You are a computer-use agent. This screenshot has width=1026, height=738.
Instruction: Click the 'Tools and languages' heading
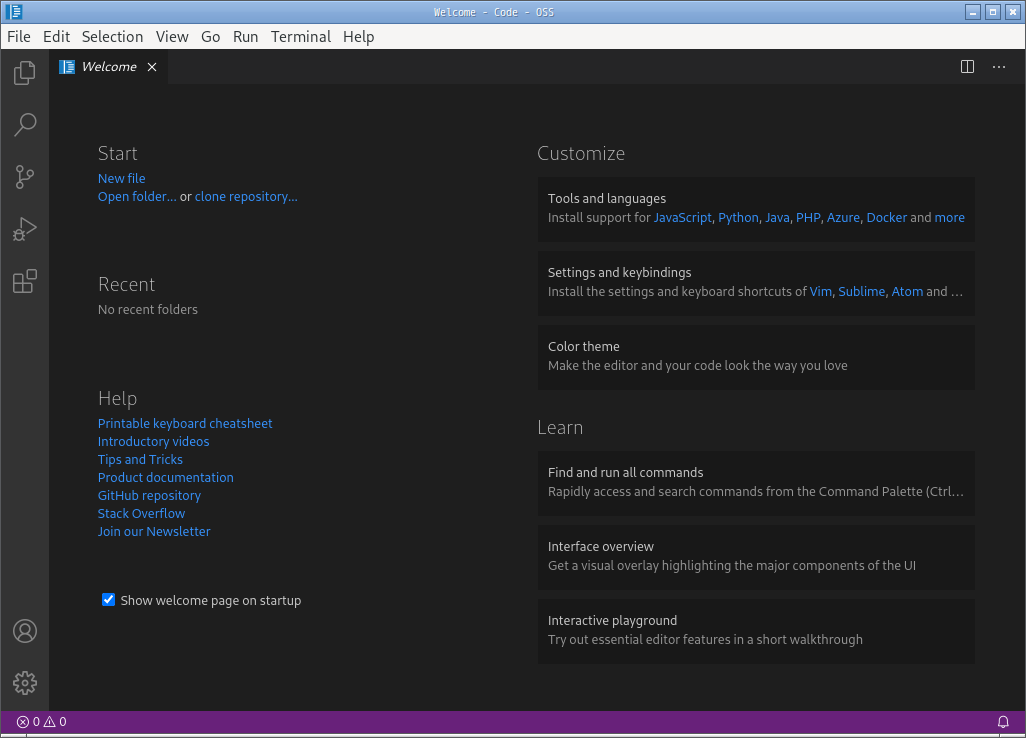pos(607,199)
